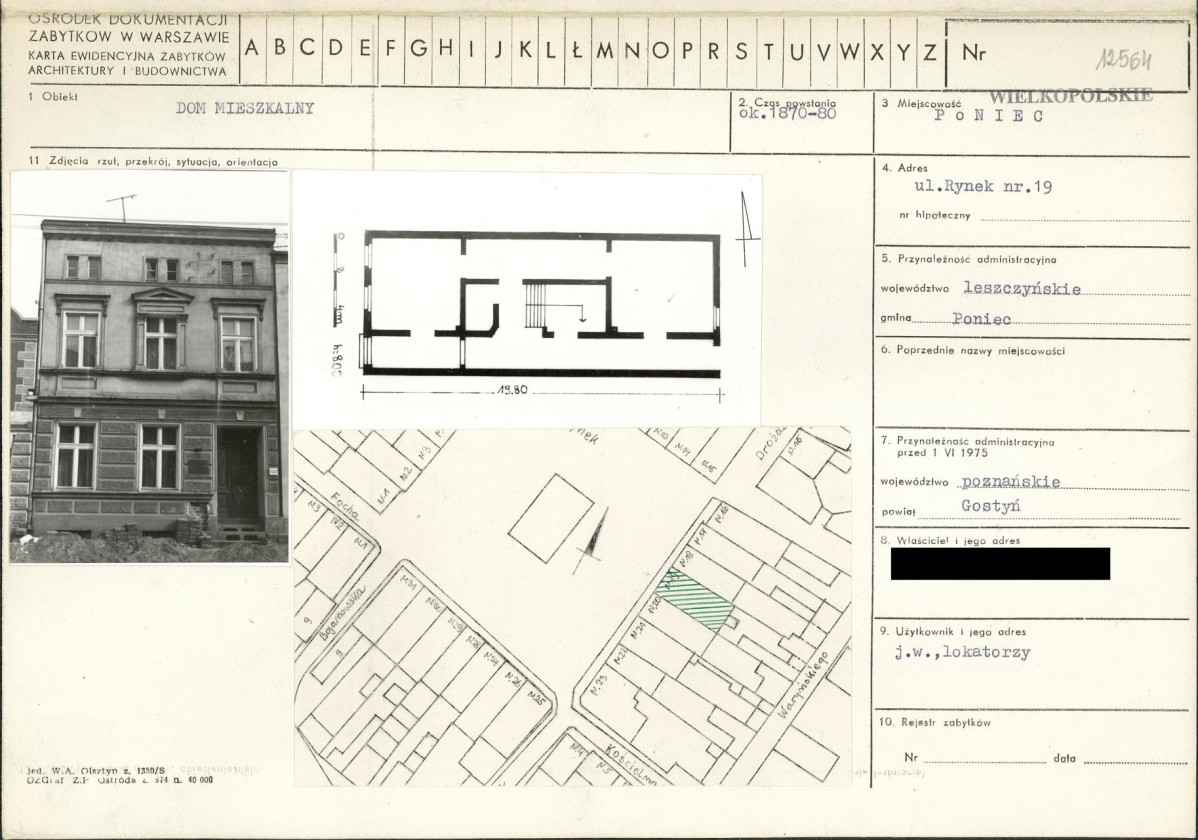Click the heading 9. Użytkownik i jego adres
This screenshot has height=840, width=1198.
(x=954, y=632)
